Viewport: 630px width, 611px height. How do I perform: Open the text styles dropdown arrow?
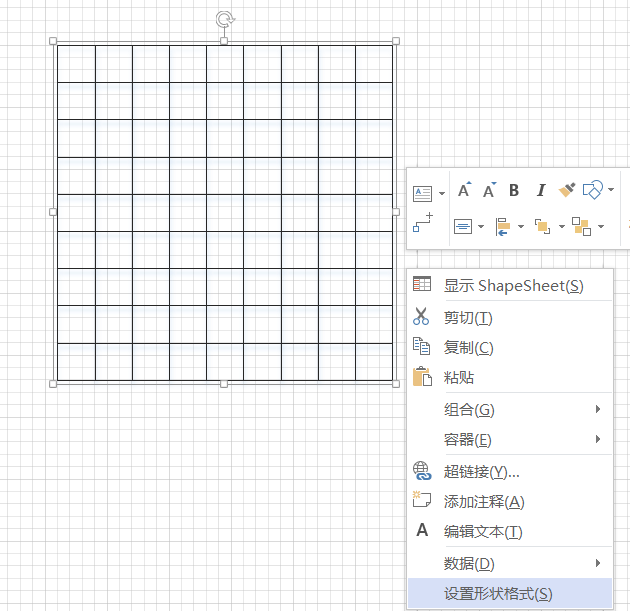pyautogui.click(x=442, y=194)
